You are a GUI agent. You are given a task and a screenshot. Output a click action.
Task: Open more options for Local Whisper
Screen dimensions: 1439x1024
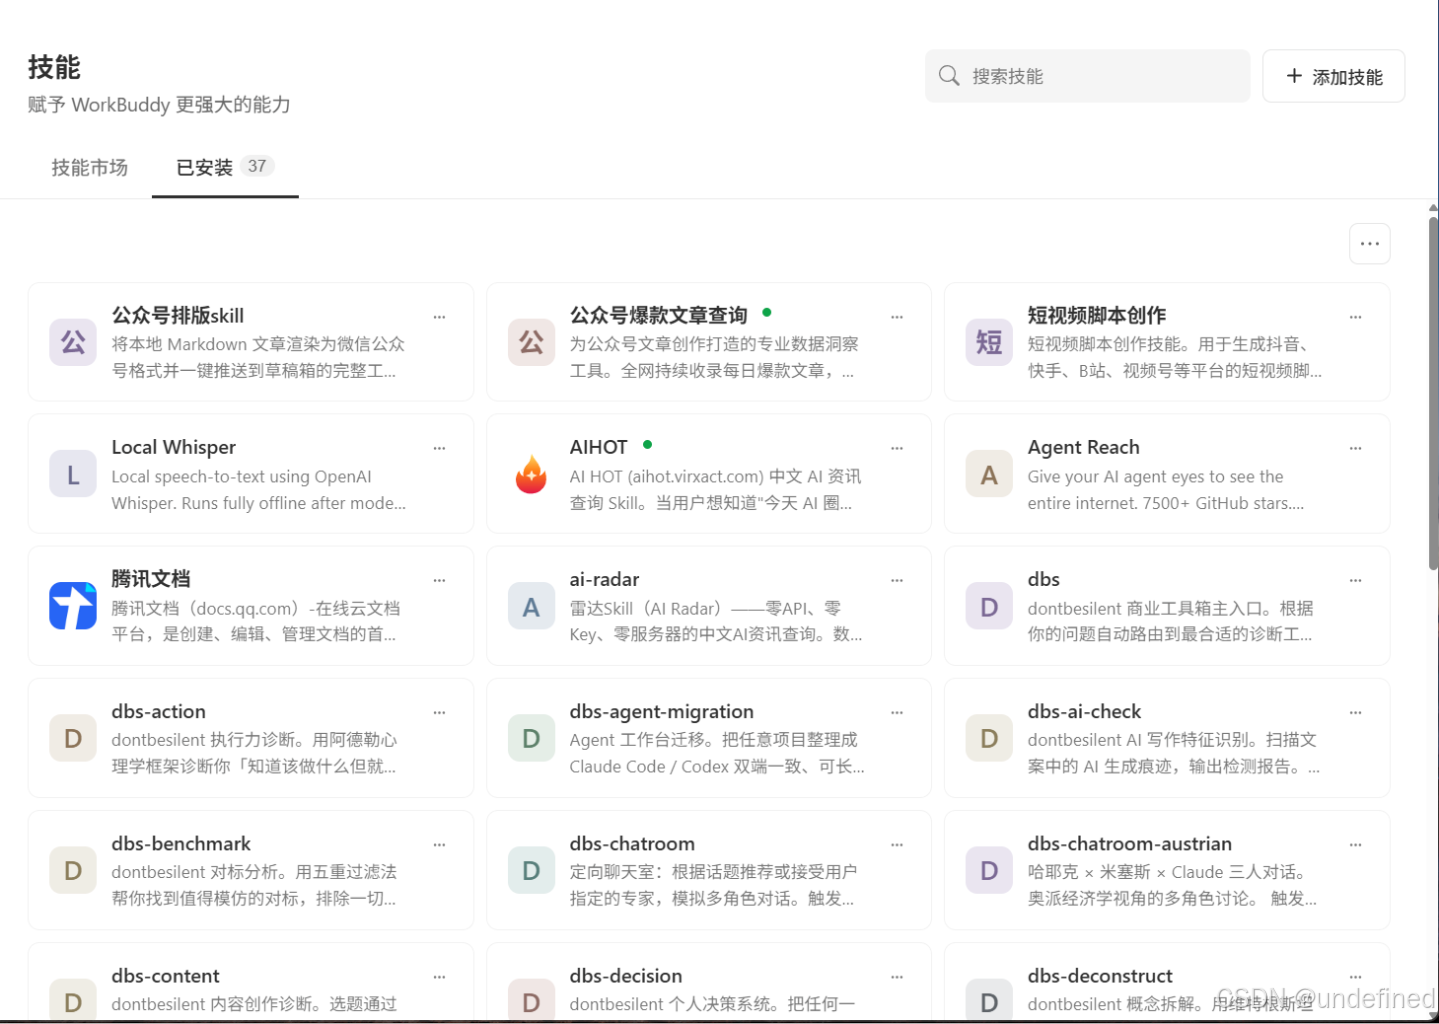point(439,449)
